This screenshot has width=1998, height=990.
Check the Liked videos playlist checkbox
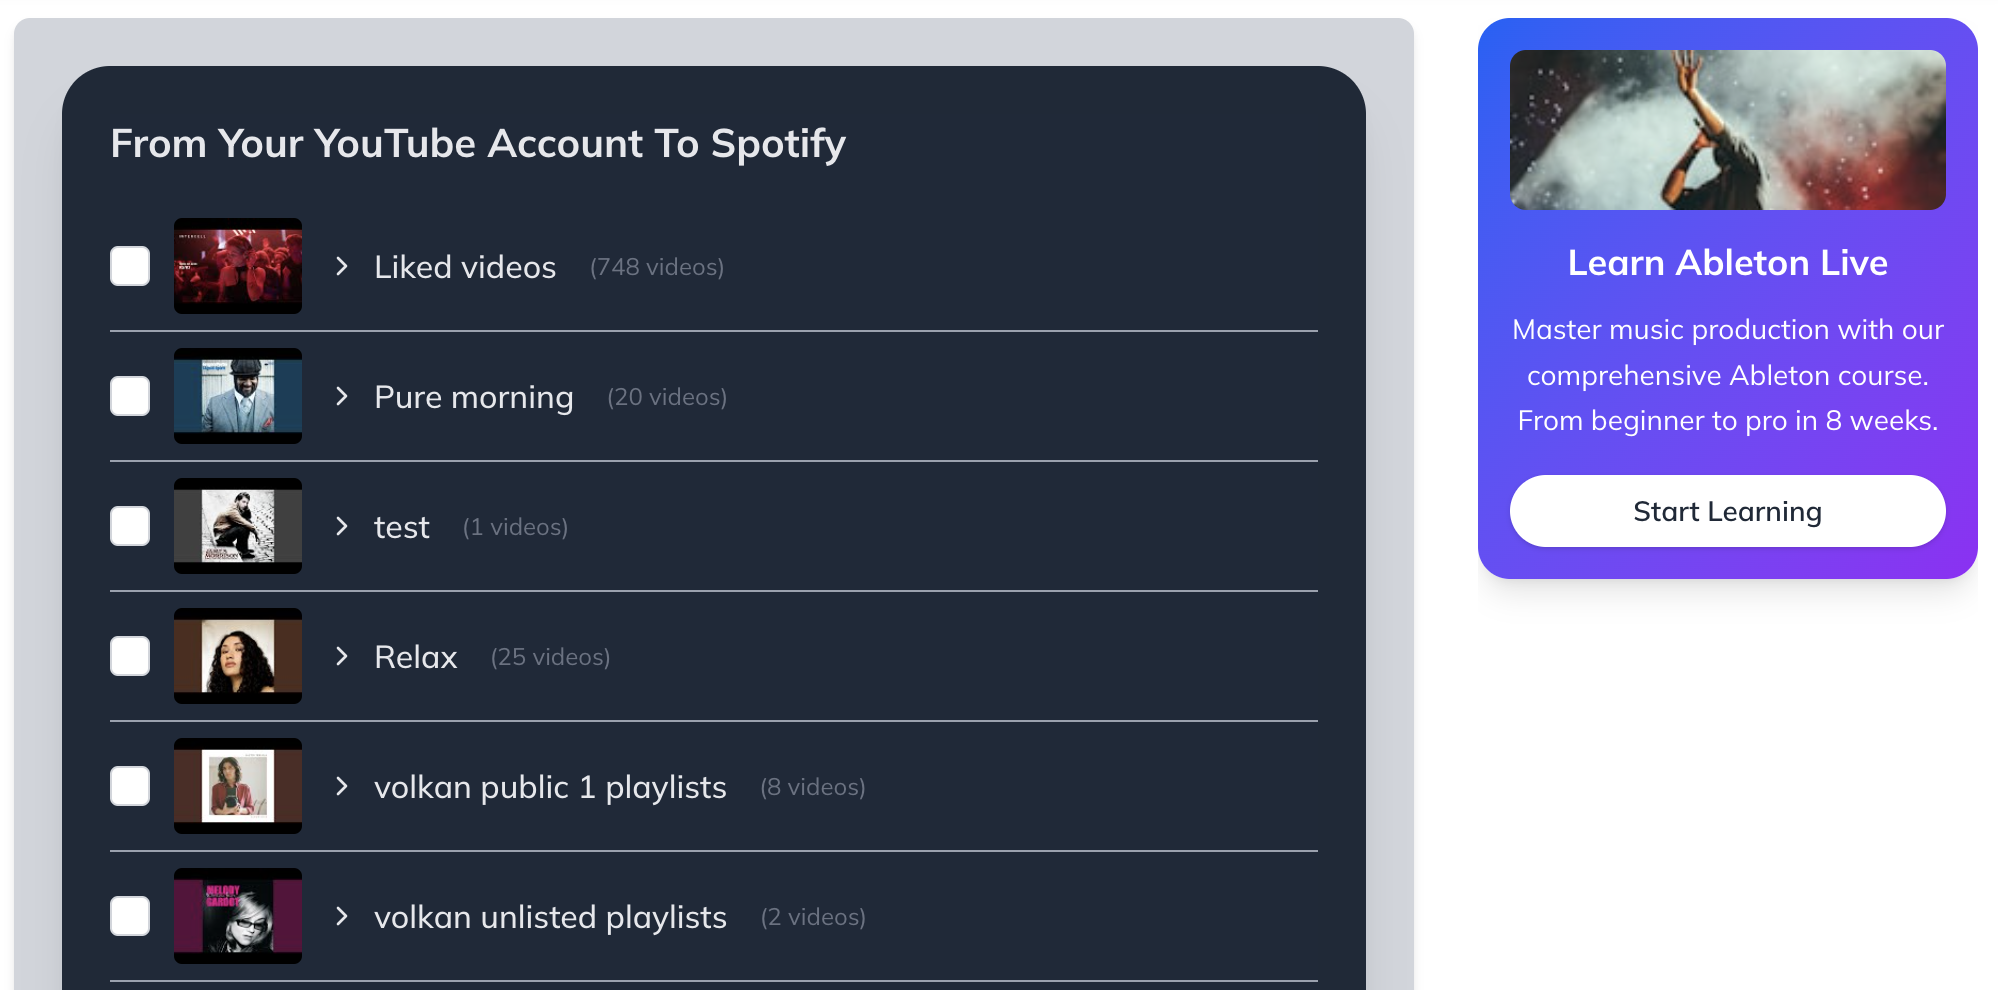tap(130, 266)
